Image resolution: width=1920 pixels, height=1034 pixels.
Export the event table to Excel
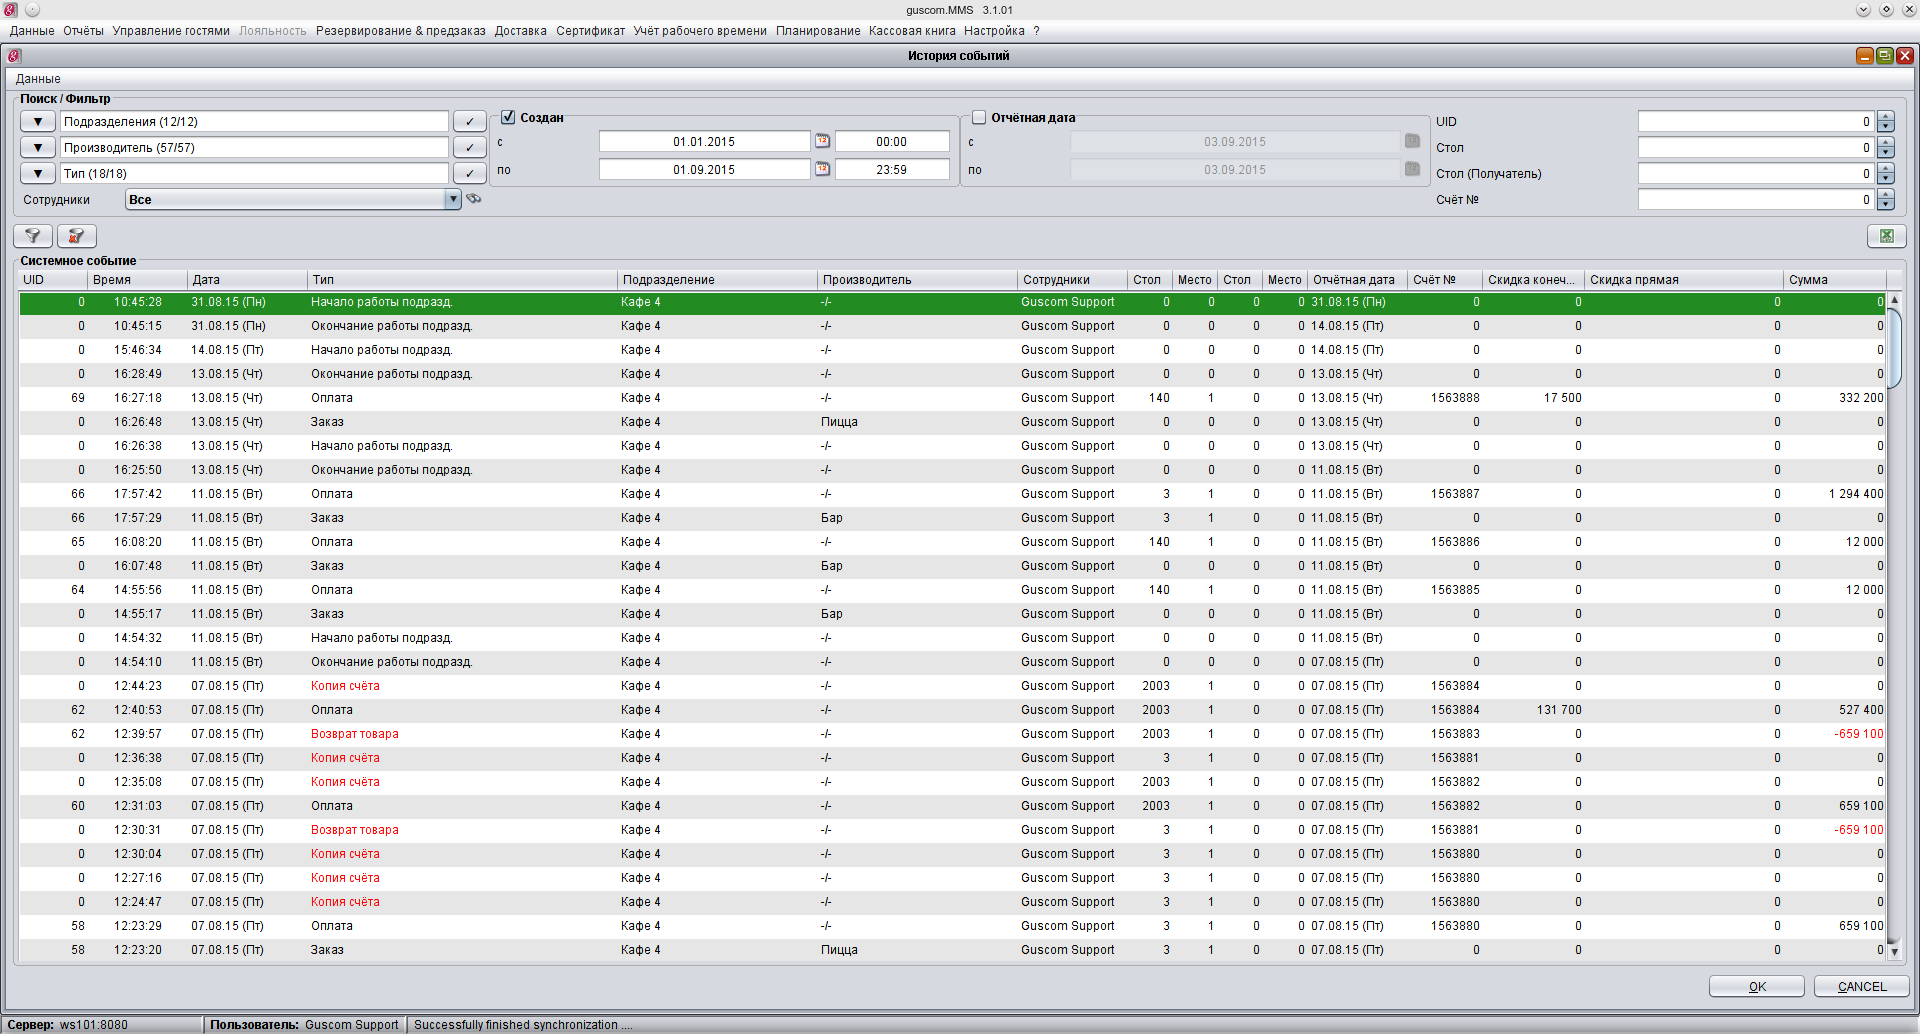1885,236
